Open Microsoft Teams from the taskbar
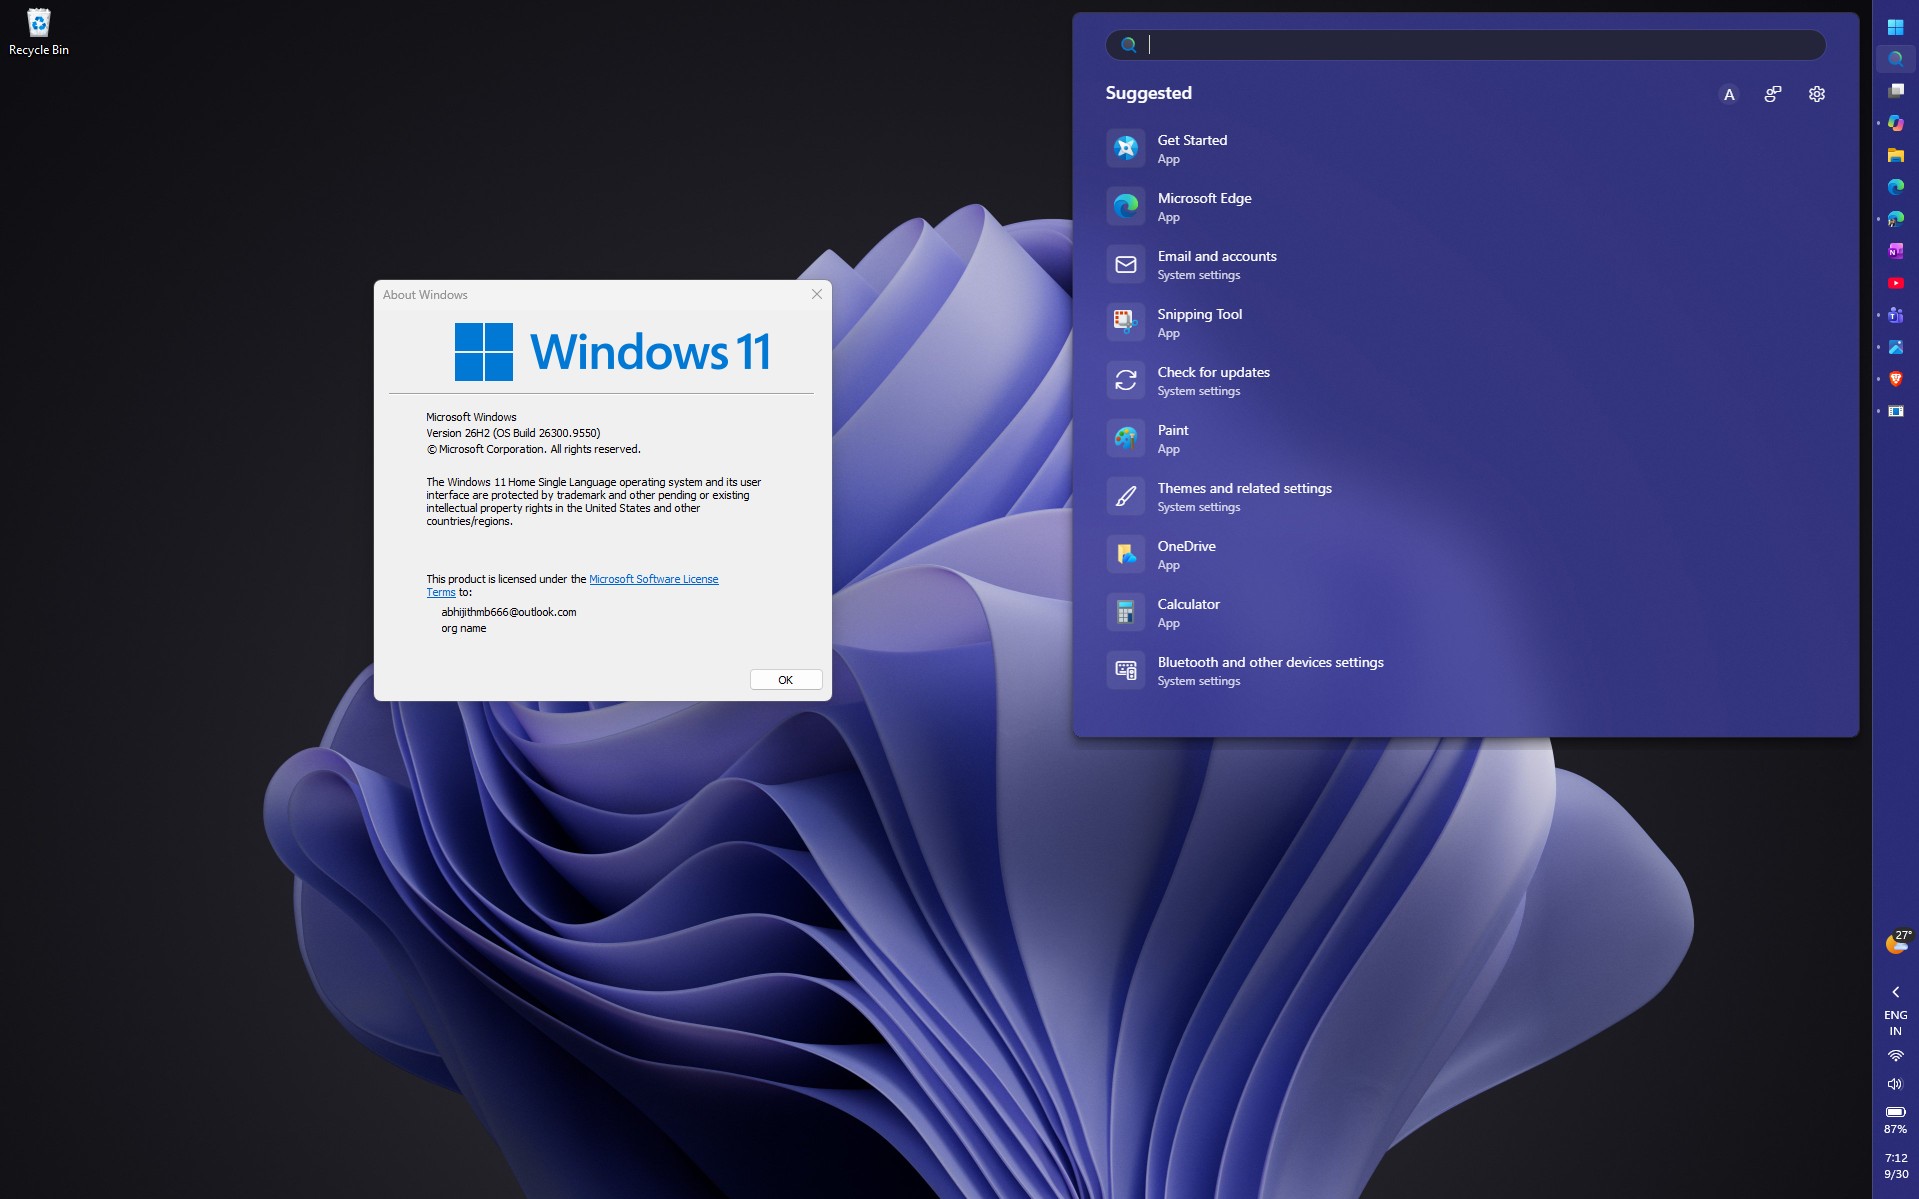 [x=1895, y=315]
